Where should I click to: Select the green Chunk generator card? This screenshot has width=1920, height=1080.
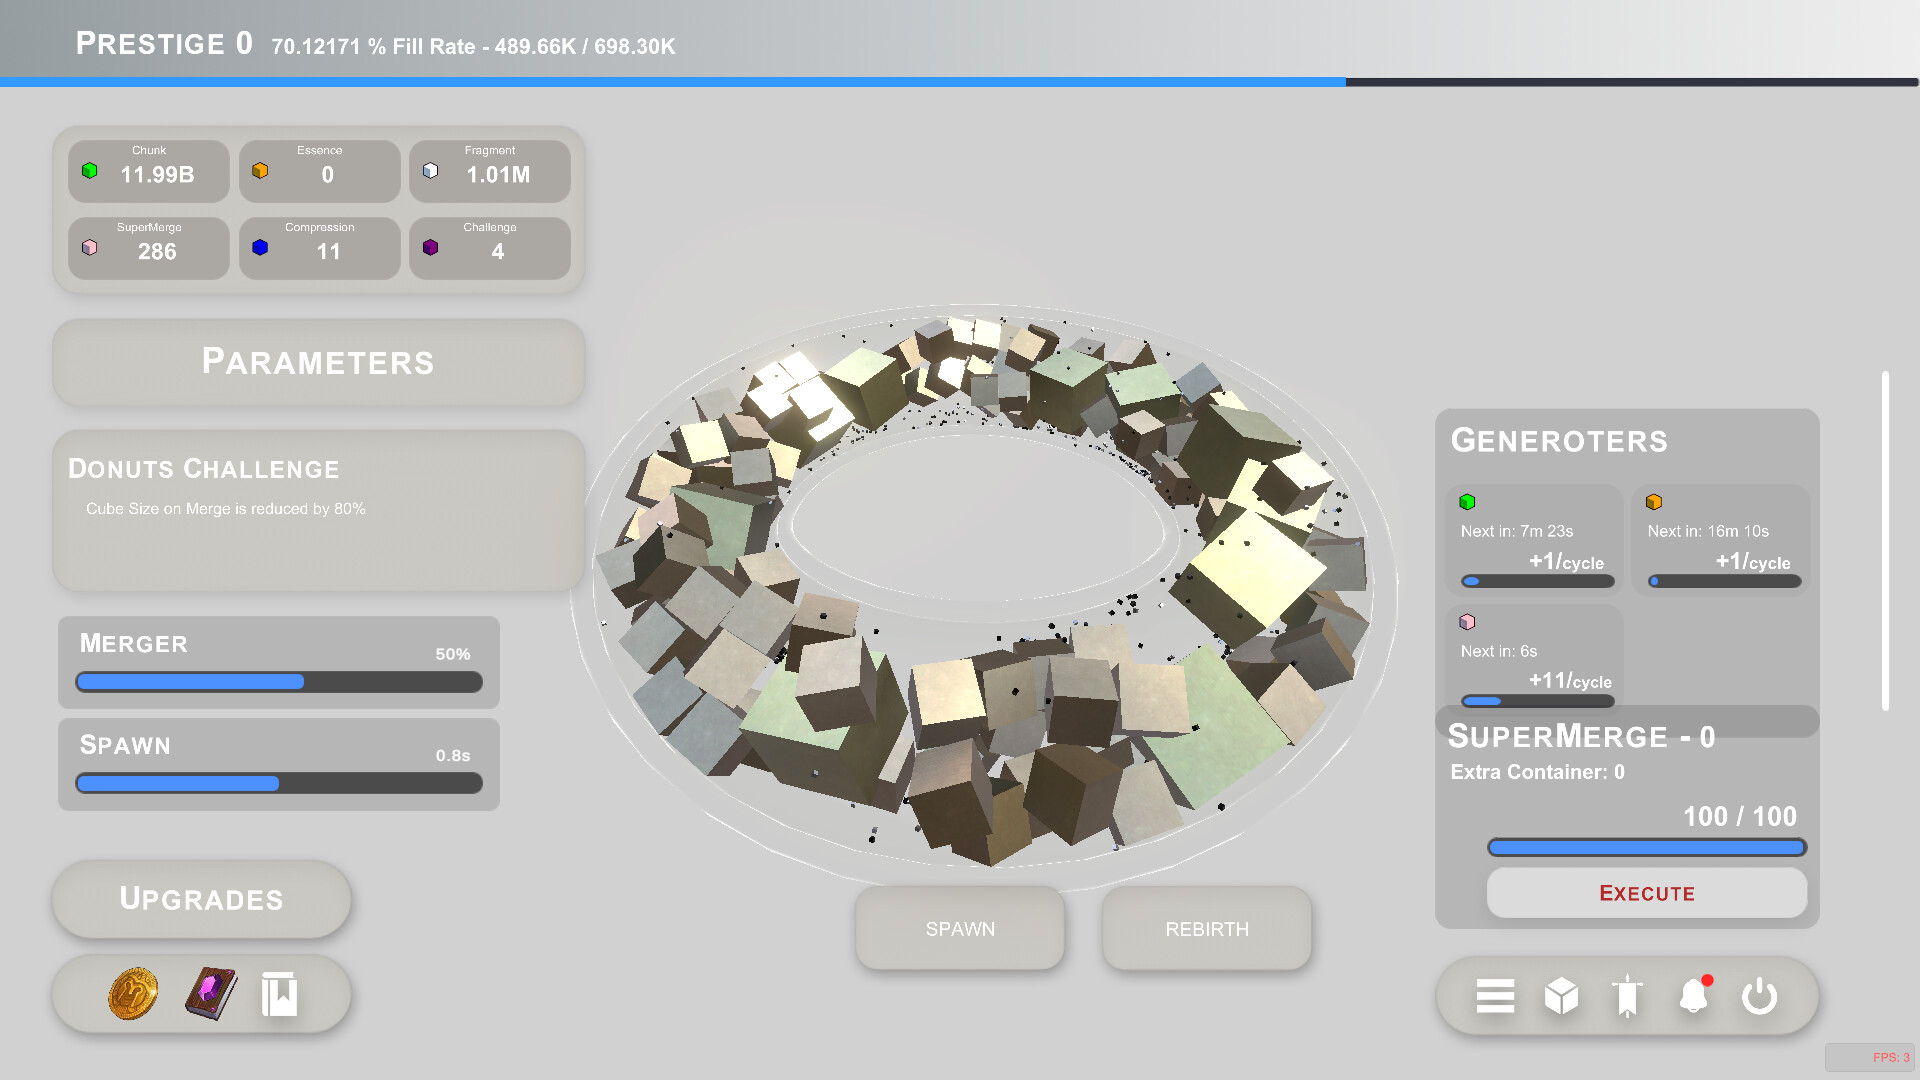tap(1535, 540)
